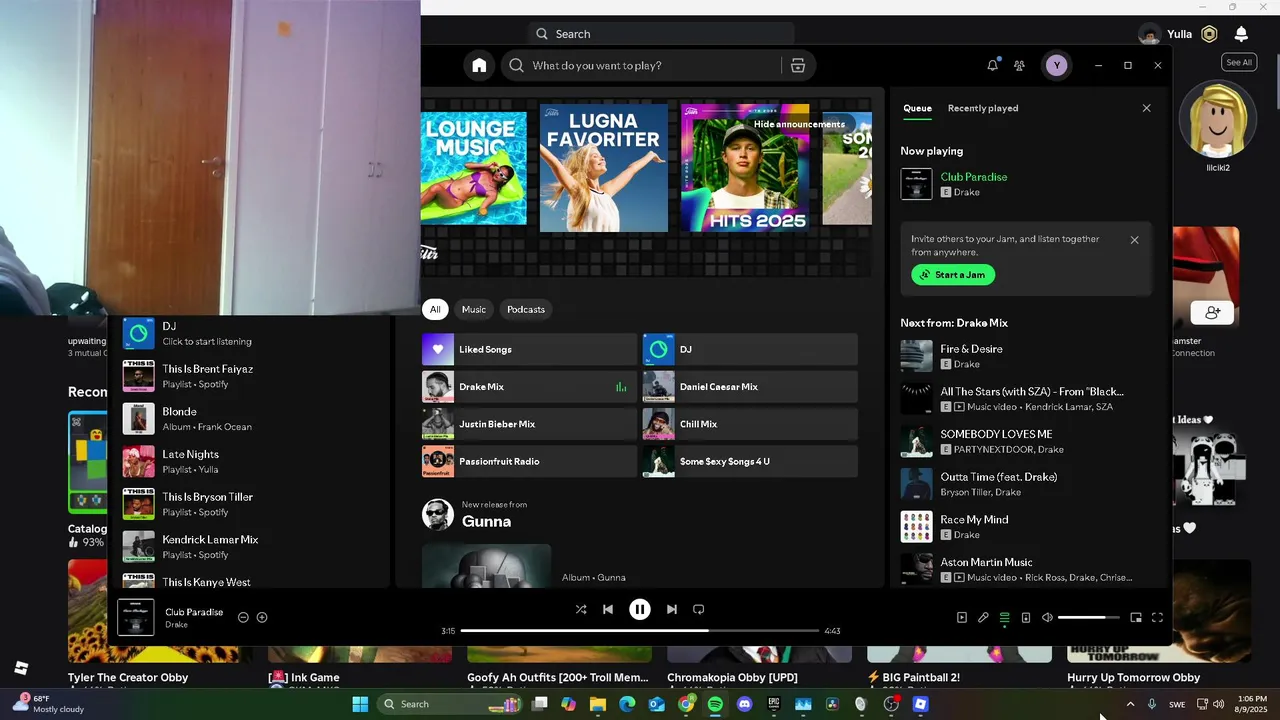Select the Queue tab
1280x720 pixels.
click(917, 108)
